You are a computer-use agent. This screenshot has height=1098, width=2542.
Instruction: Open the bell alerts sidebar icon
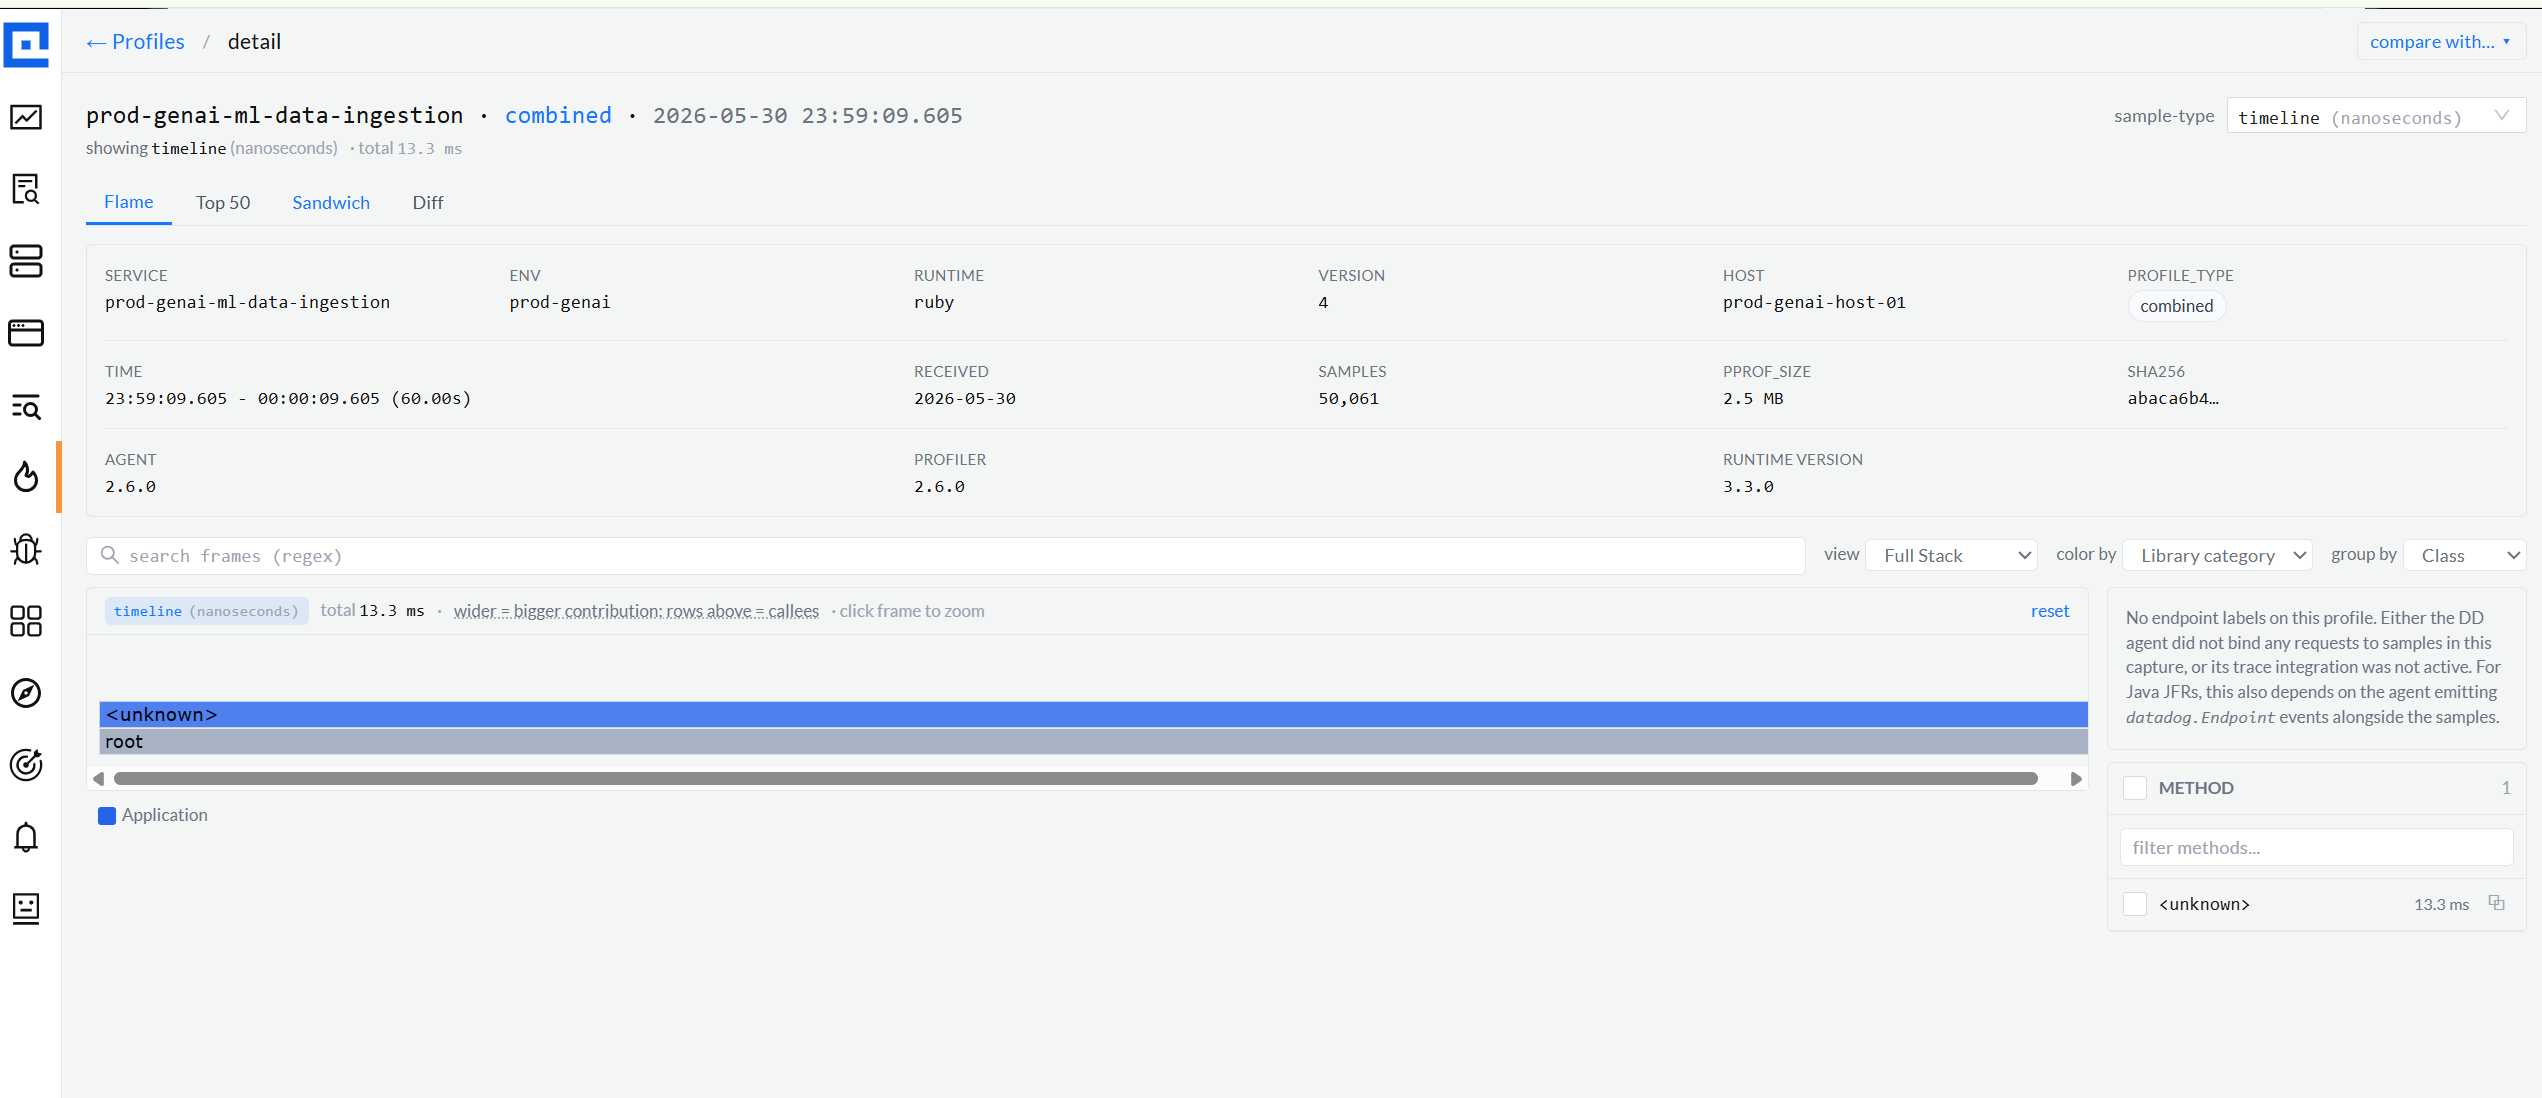[26, 837]
